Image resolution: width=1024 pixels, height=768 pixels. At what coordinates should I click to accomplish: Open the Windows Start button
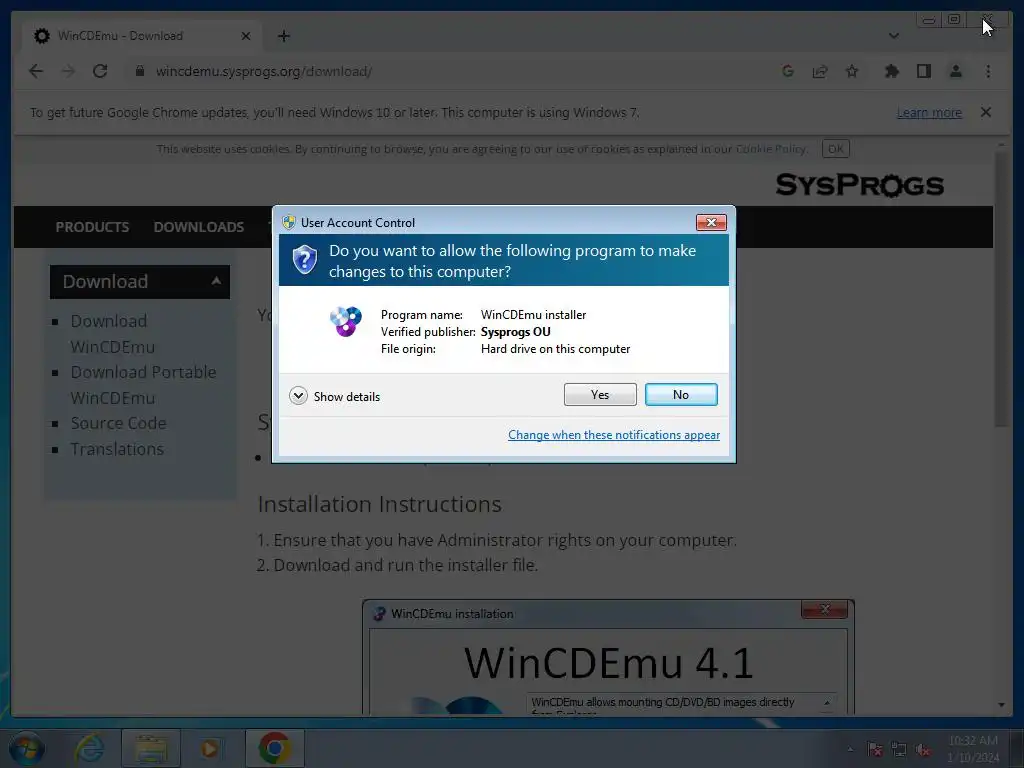coord(26,748)
